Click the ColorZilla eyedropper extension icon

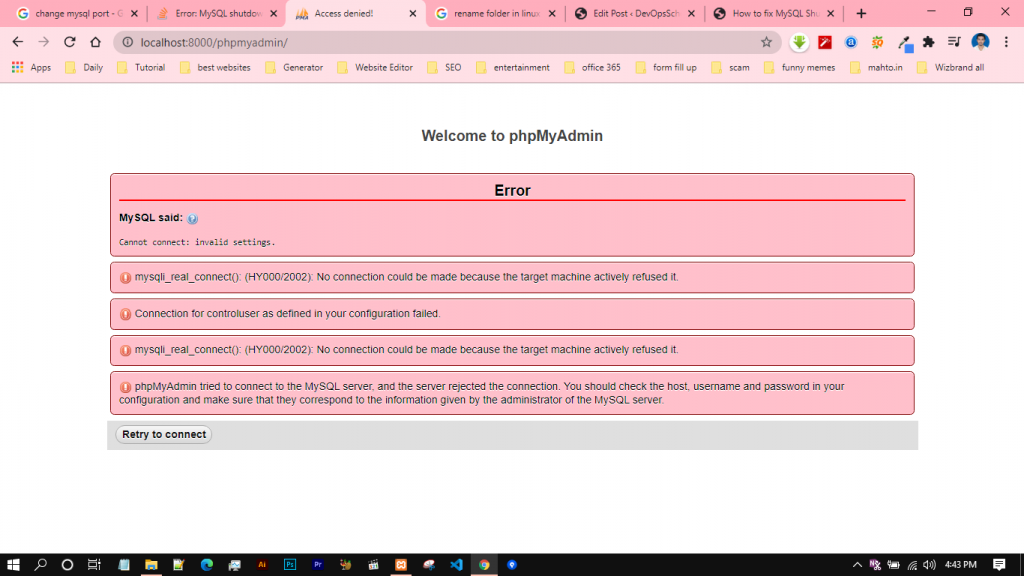point(903,42)
